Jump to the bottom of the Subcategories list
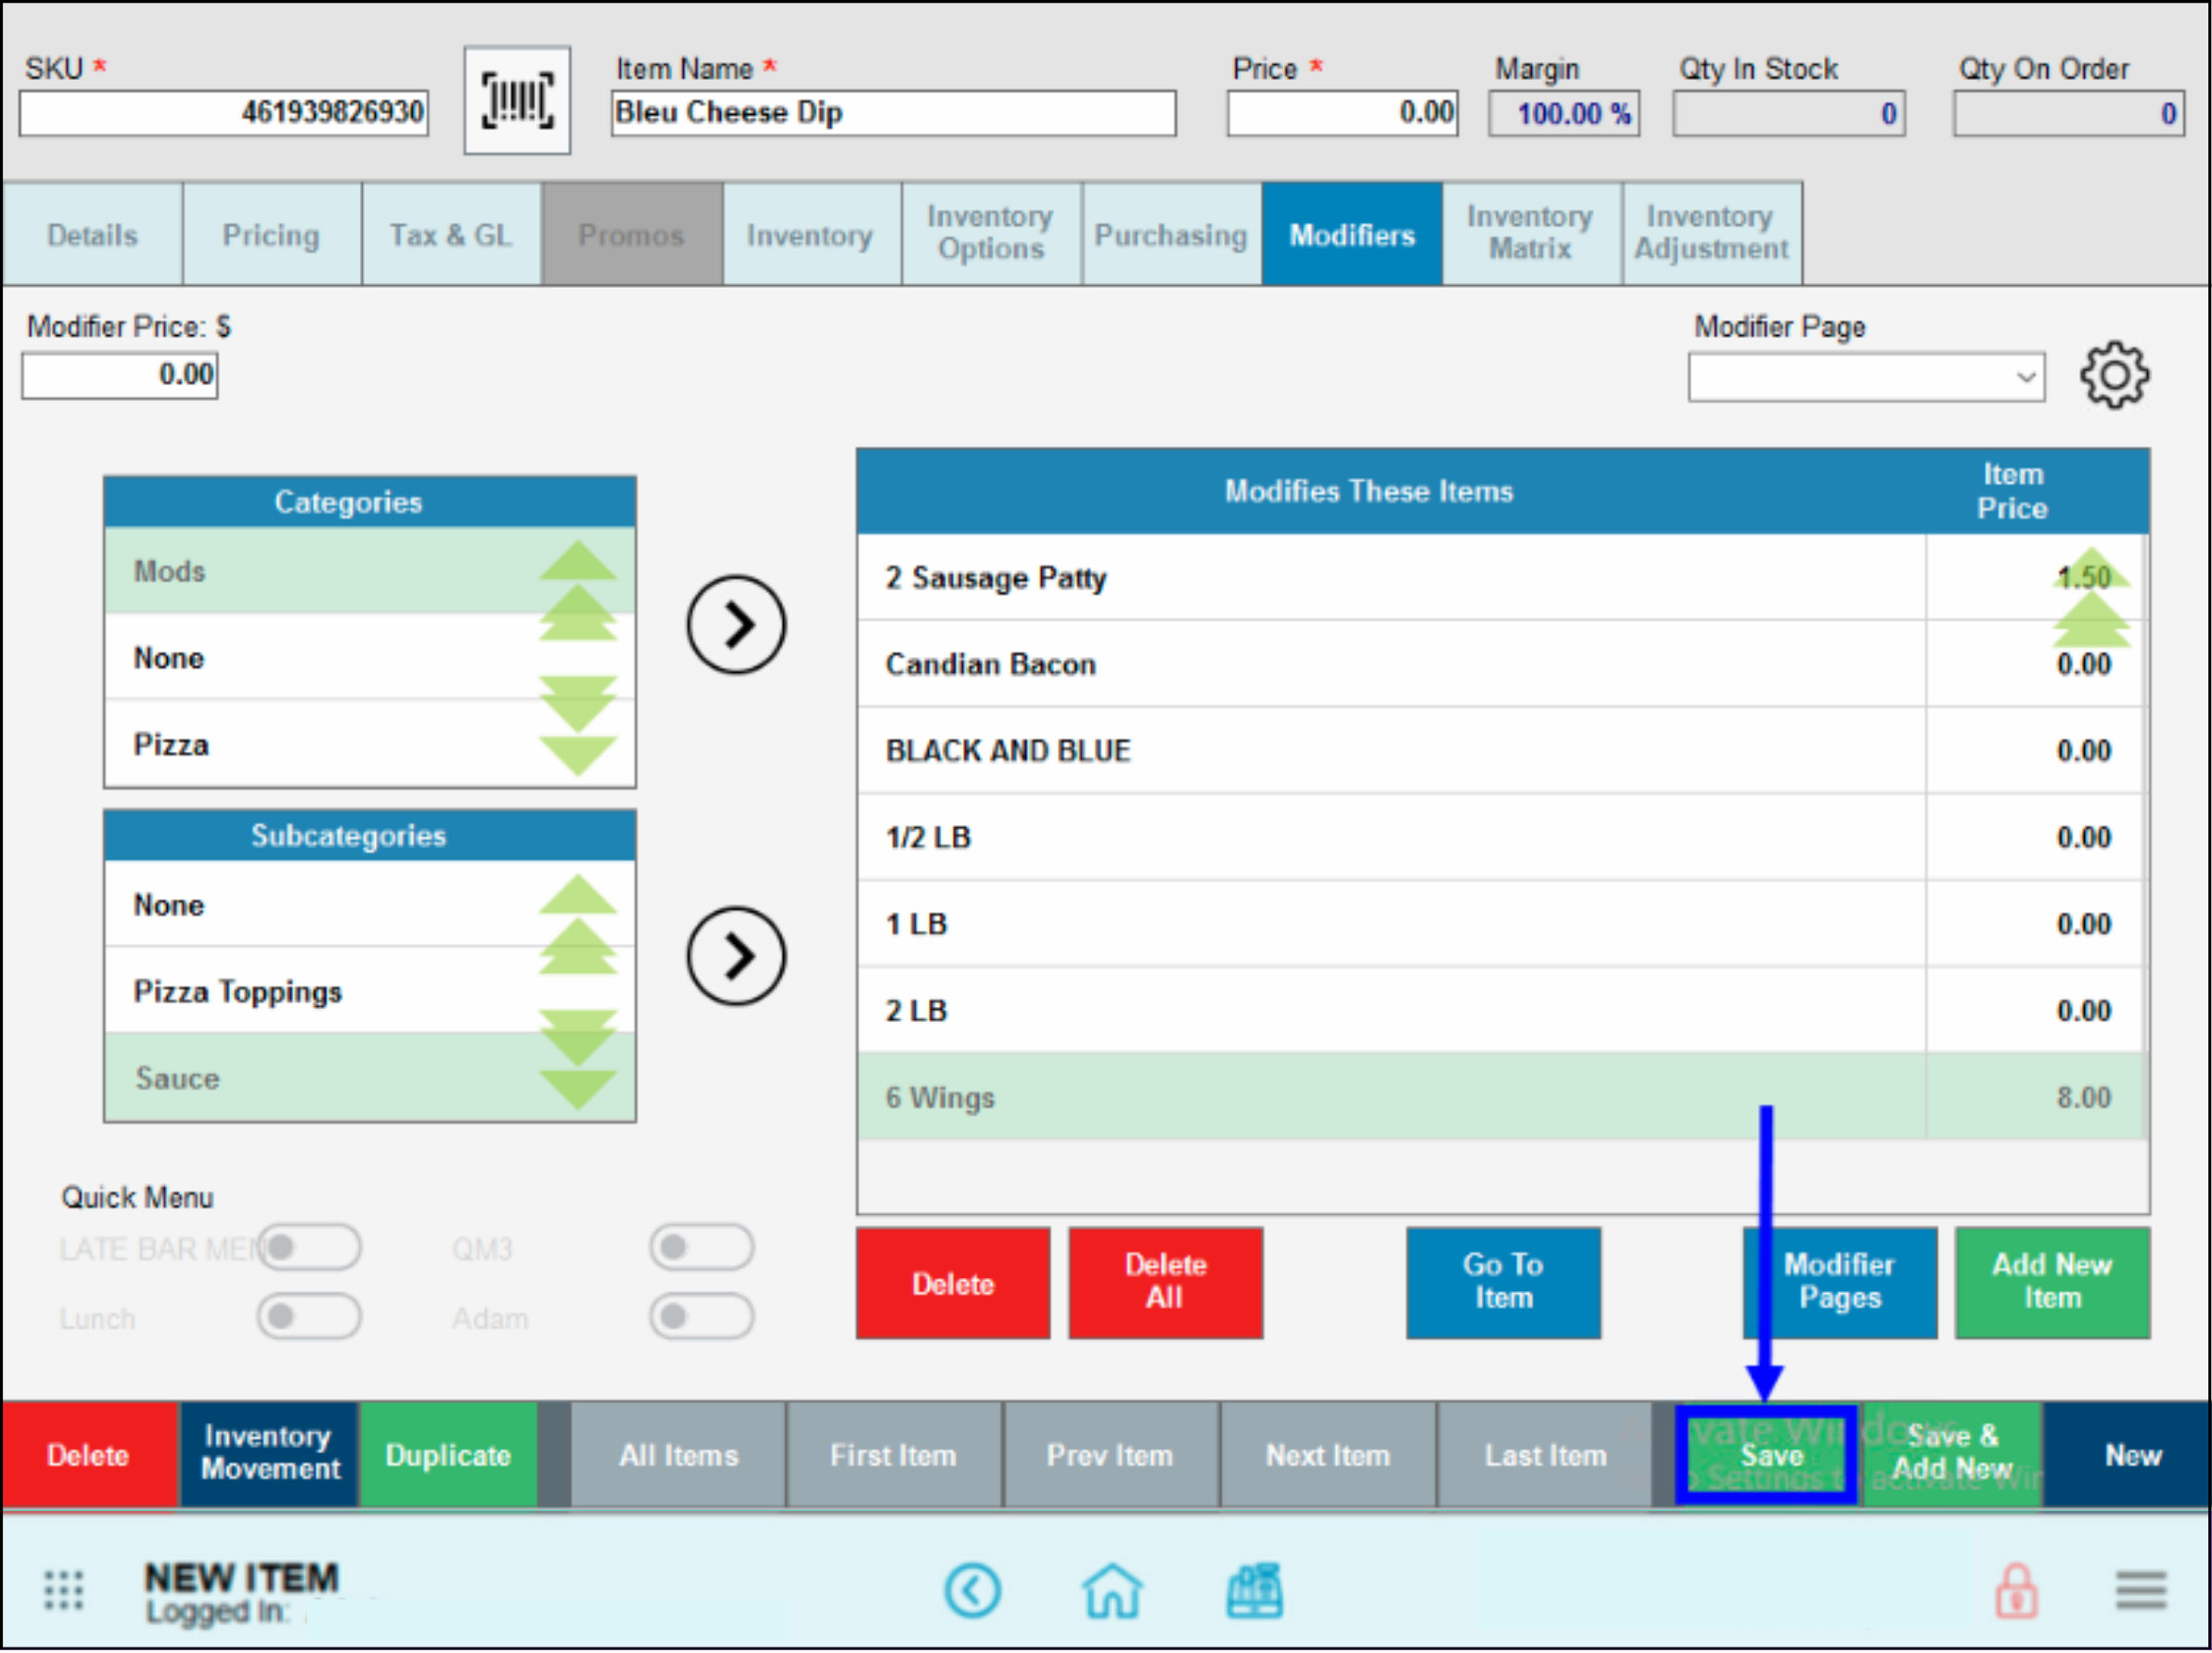2212x1653 pixels. coord(578,1089)
